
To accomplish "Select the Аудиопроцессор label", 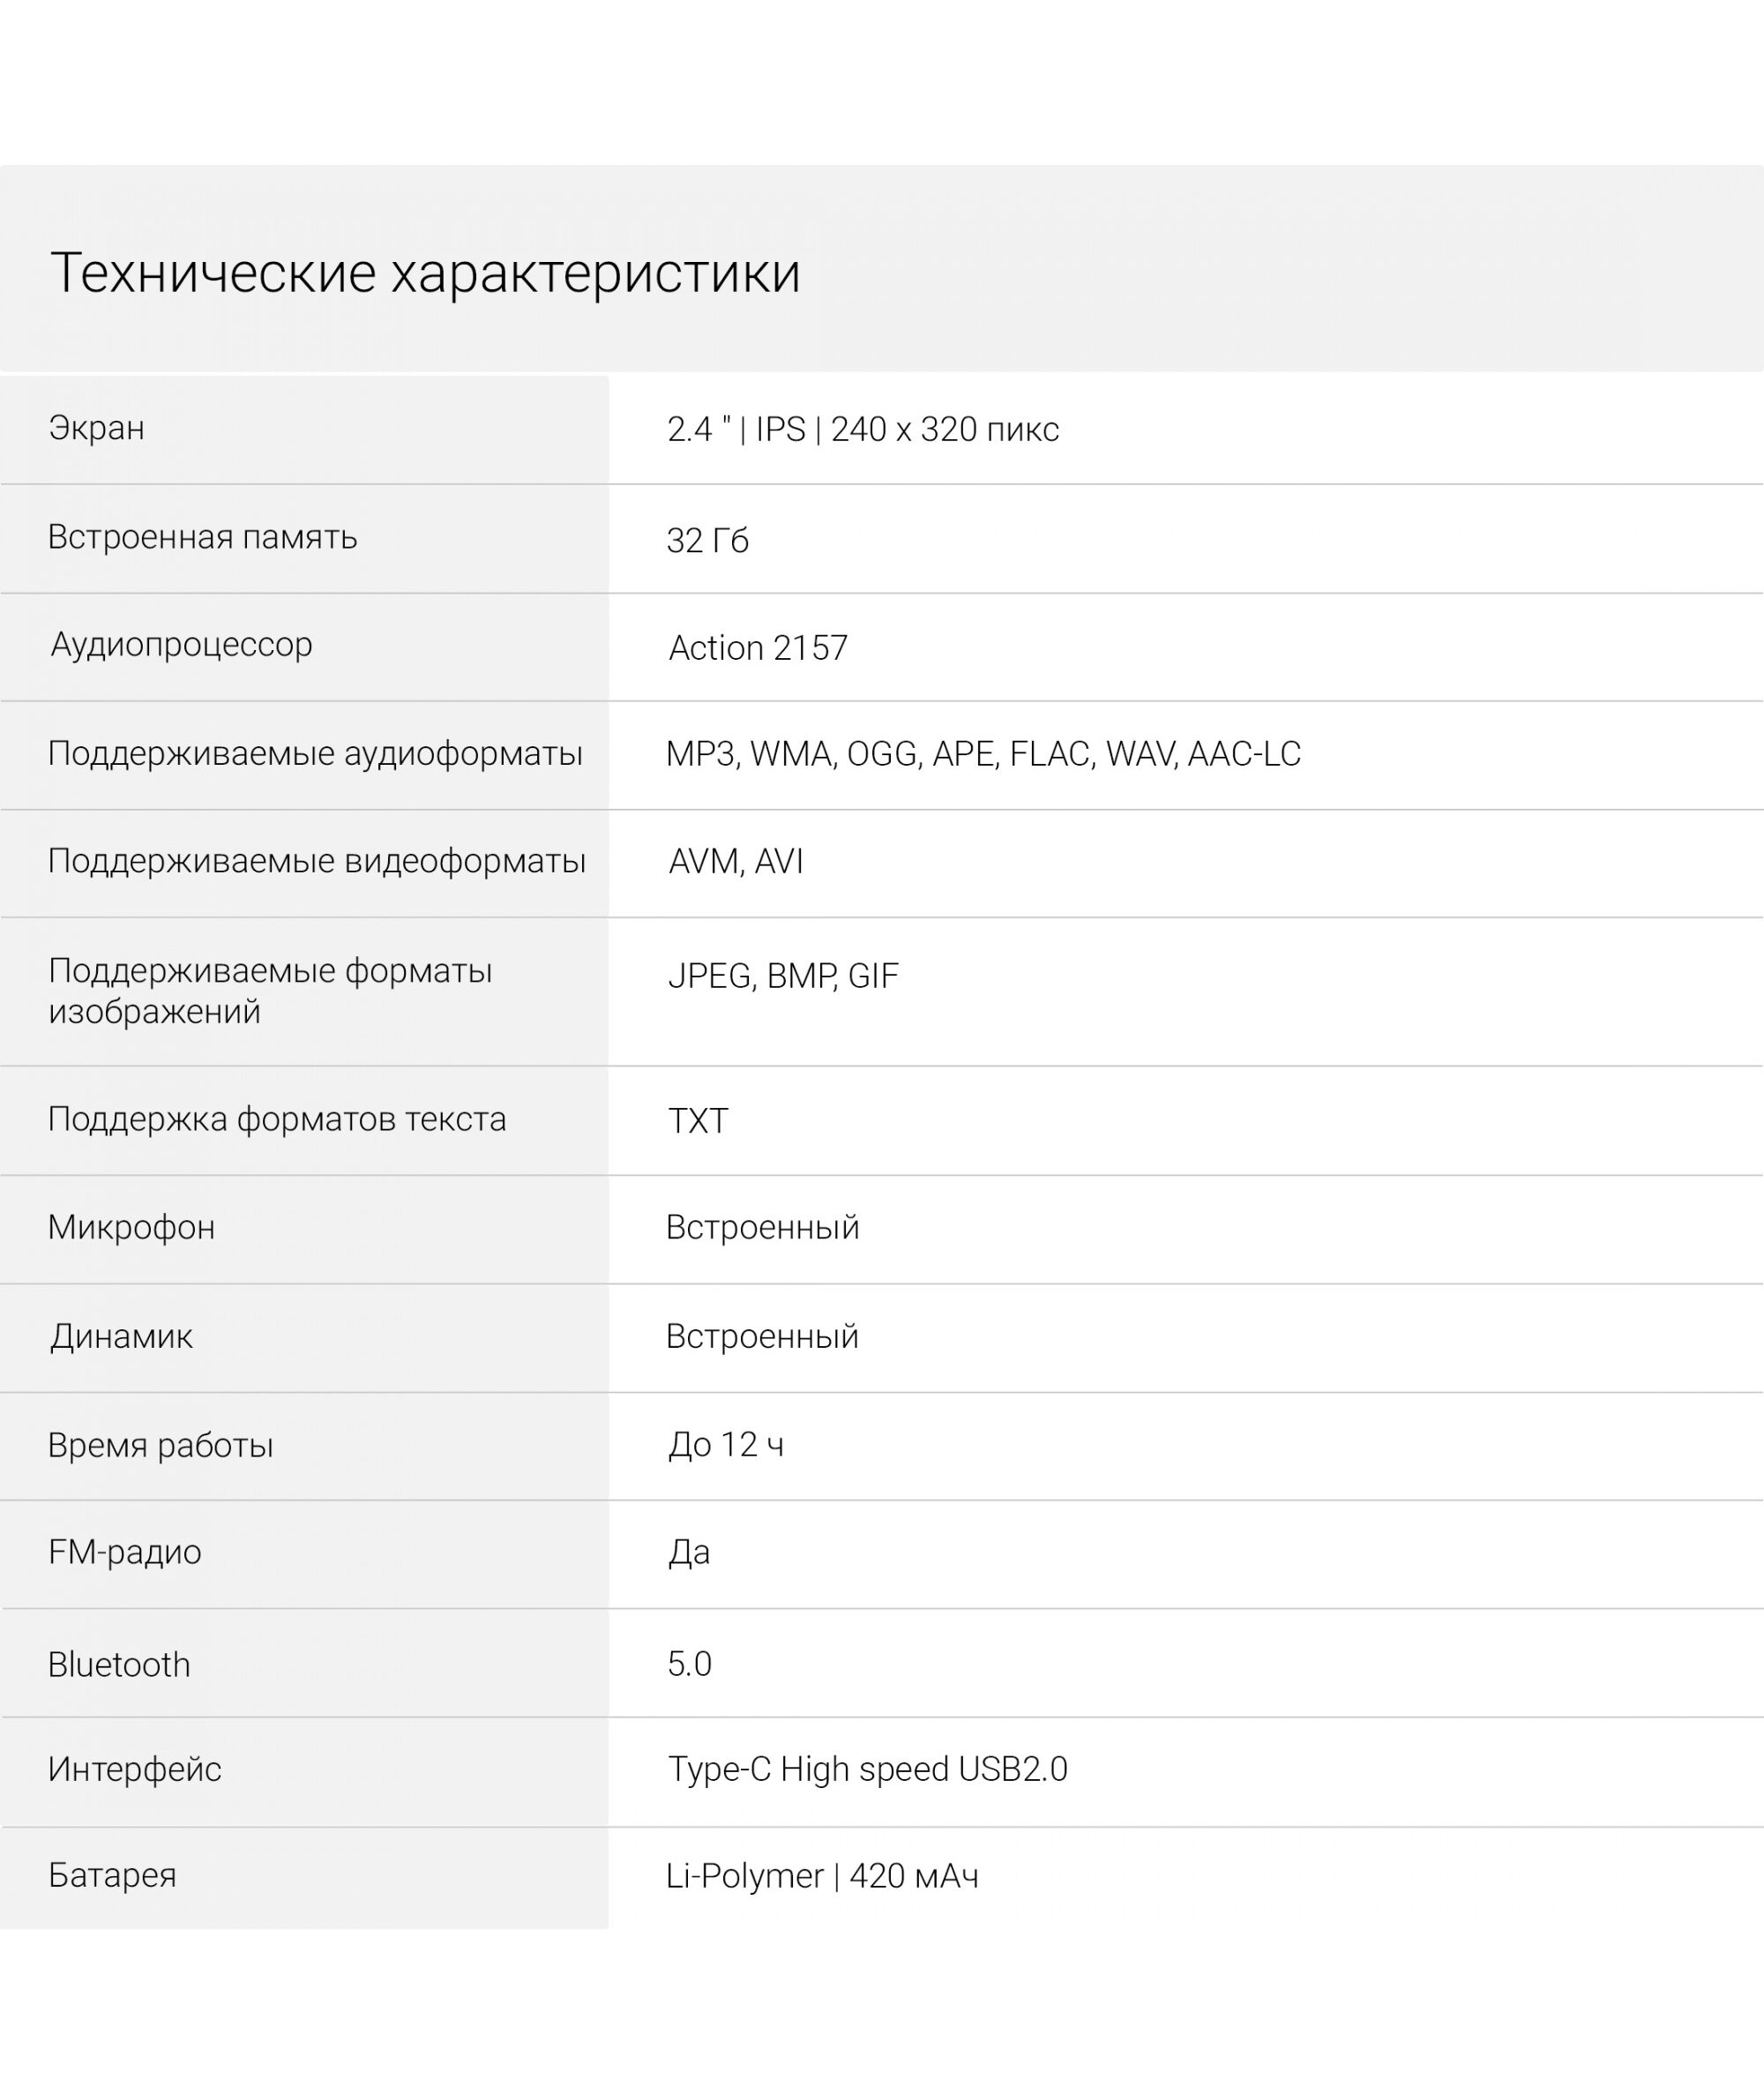I will [181, 645].
